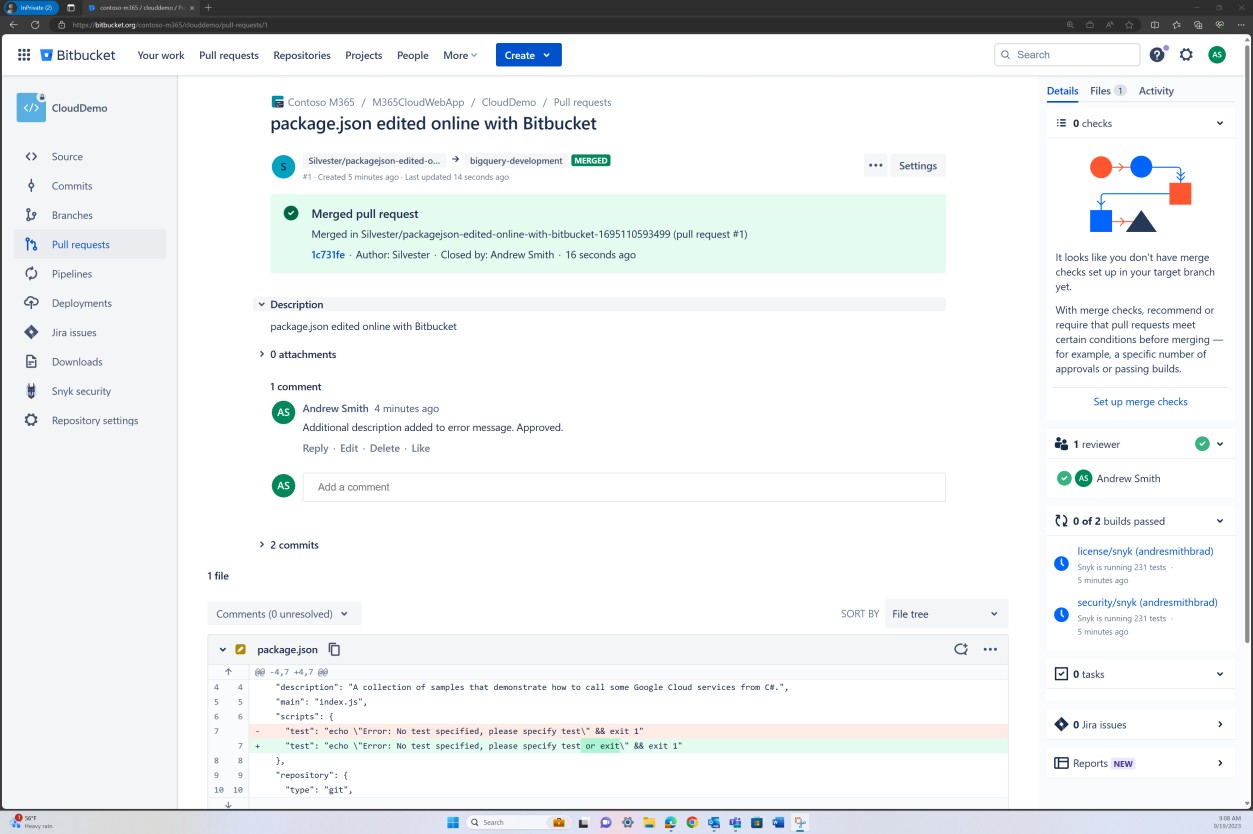Open the Create dropdown menu
Screen dimensions: 1253x834
point(528,55)
